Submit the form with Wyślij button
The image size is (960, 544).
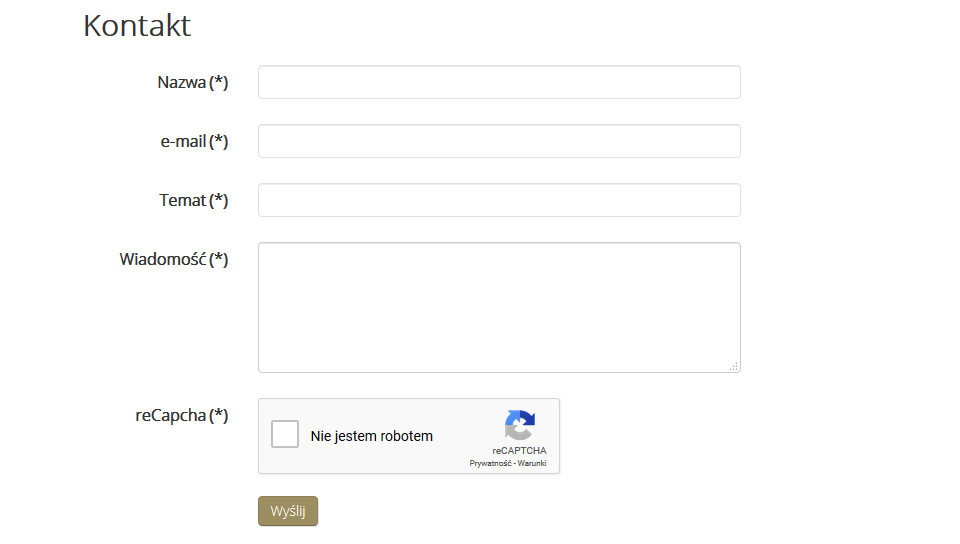(x=288, y=511)
